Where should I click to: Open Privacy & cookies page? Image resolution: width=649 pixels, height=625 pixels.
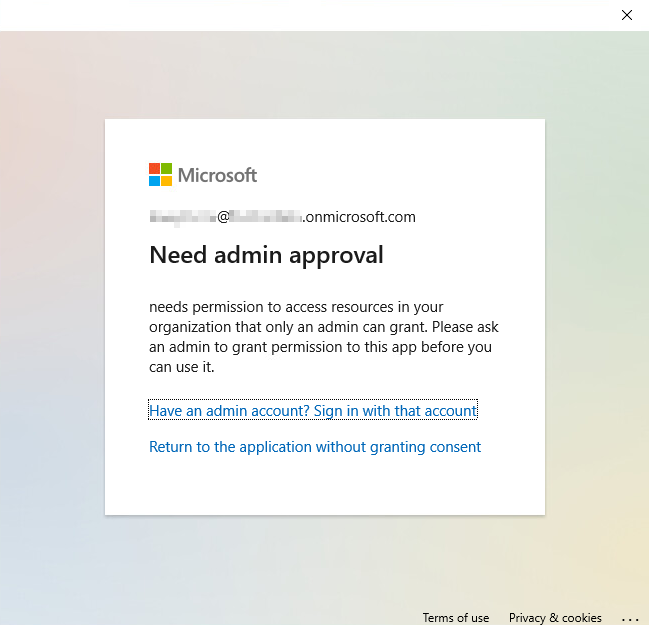click(x=555, y=618)
